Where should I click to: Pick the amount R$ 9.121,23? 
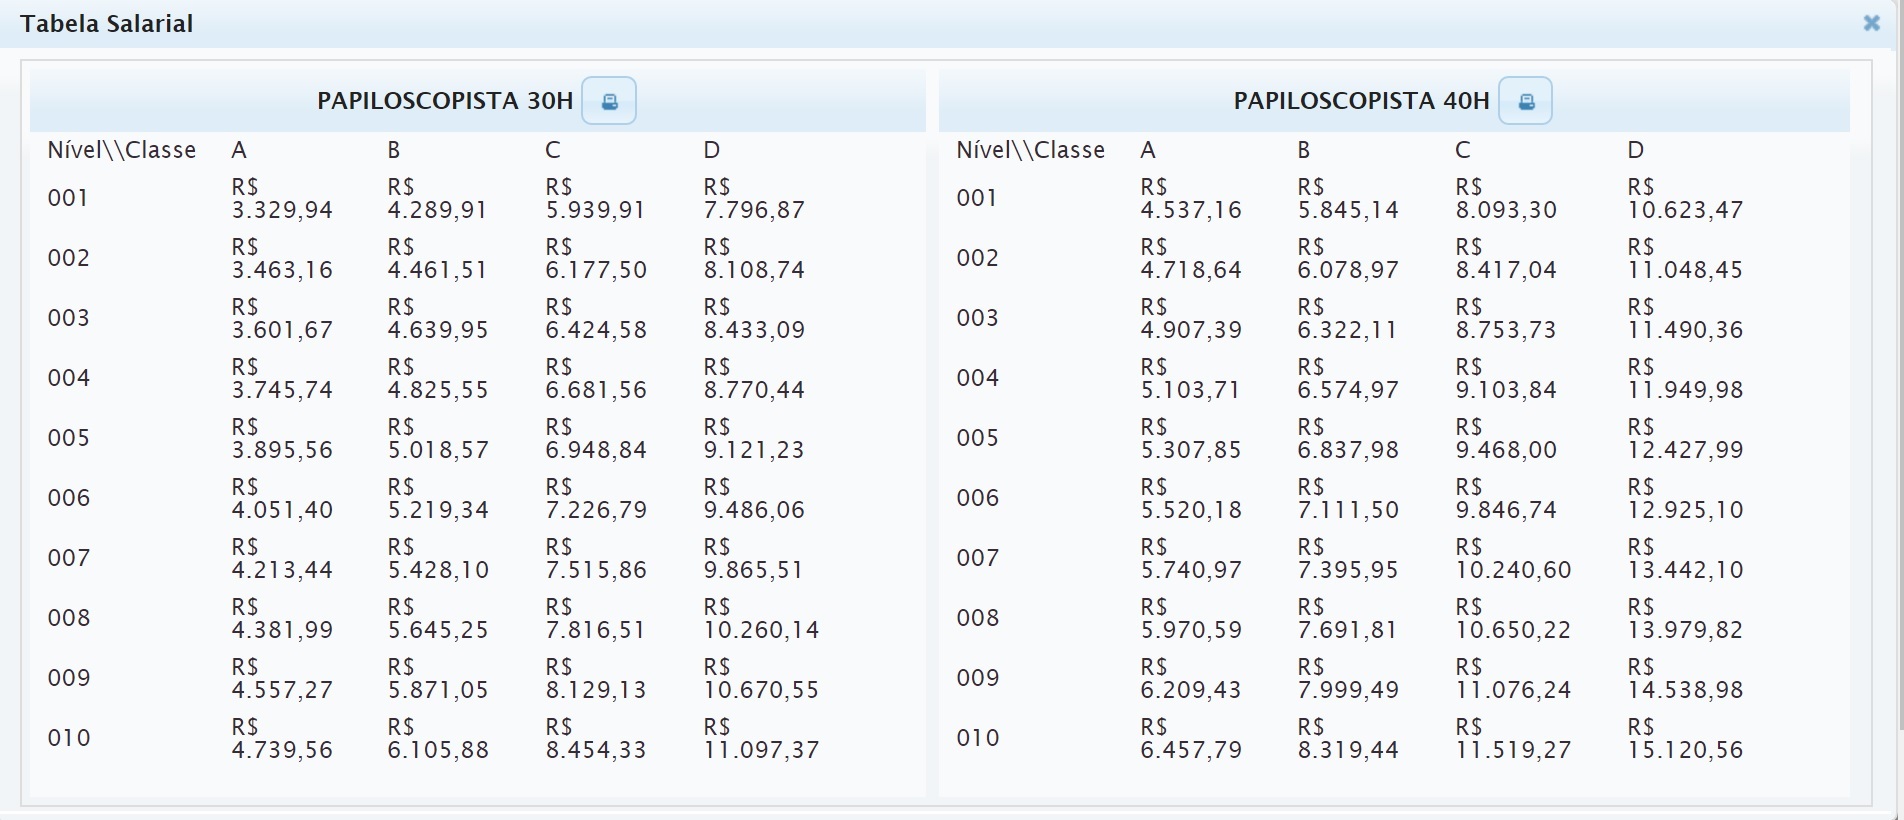pyautogui.click(x=754, y=439)
